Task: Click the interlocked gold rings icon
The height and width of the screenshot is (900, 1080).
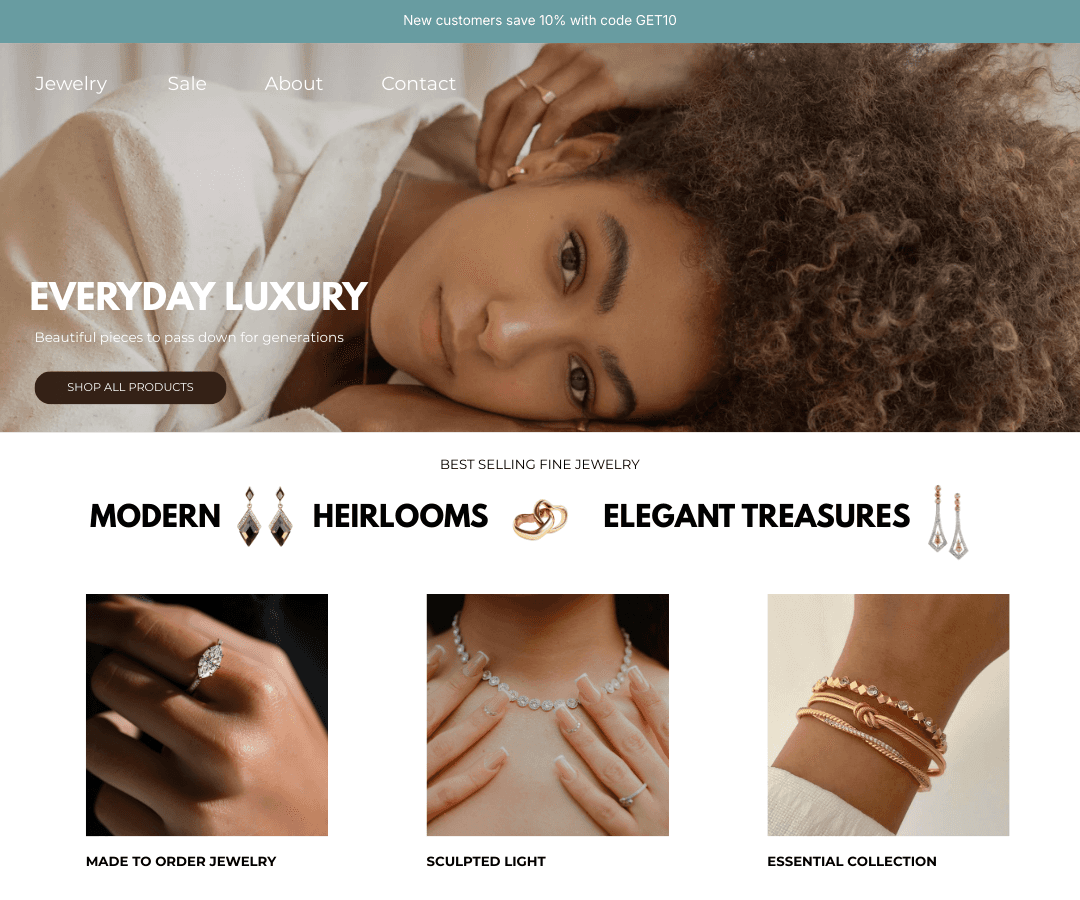Action: pyautogui.click(x=541, y=519)
